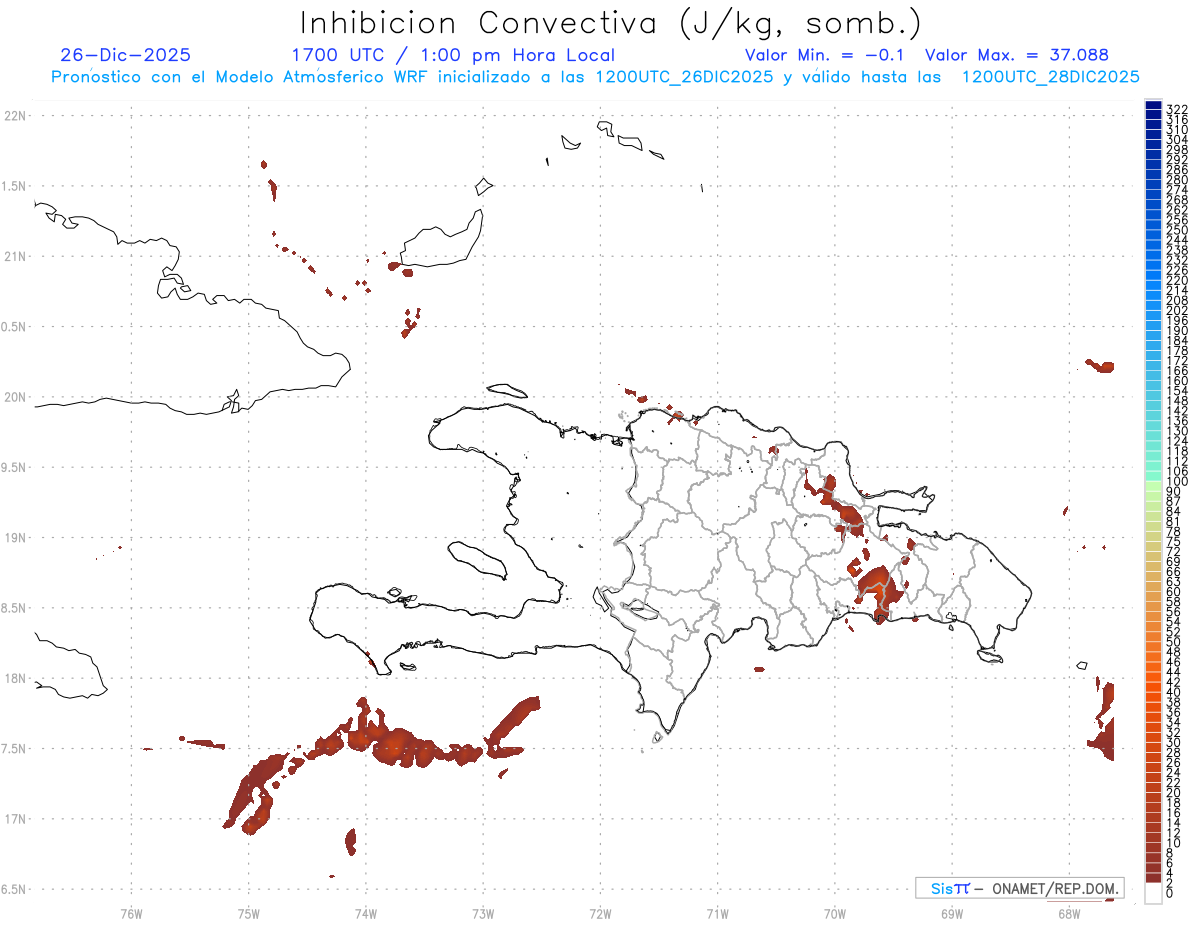Click the 75W longitude label
The image size is (1200, 927).
248,913
